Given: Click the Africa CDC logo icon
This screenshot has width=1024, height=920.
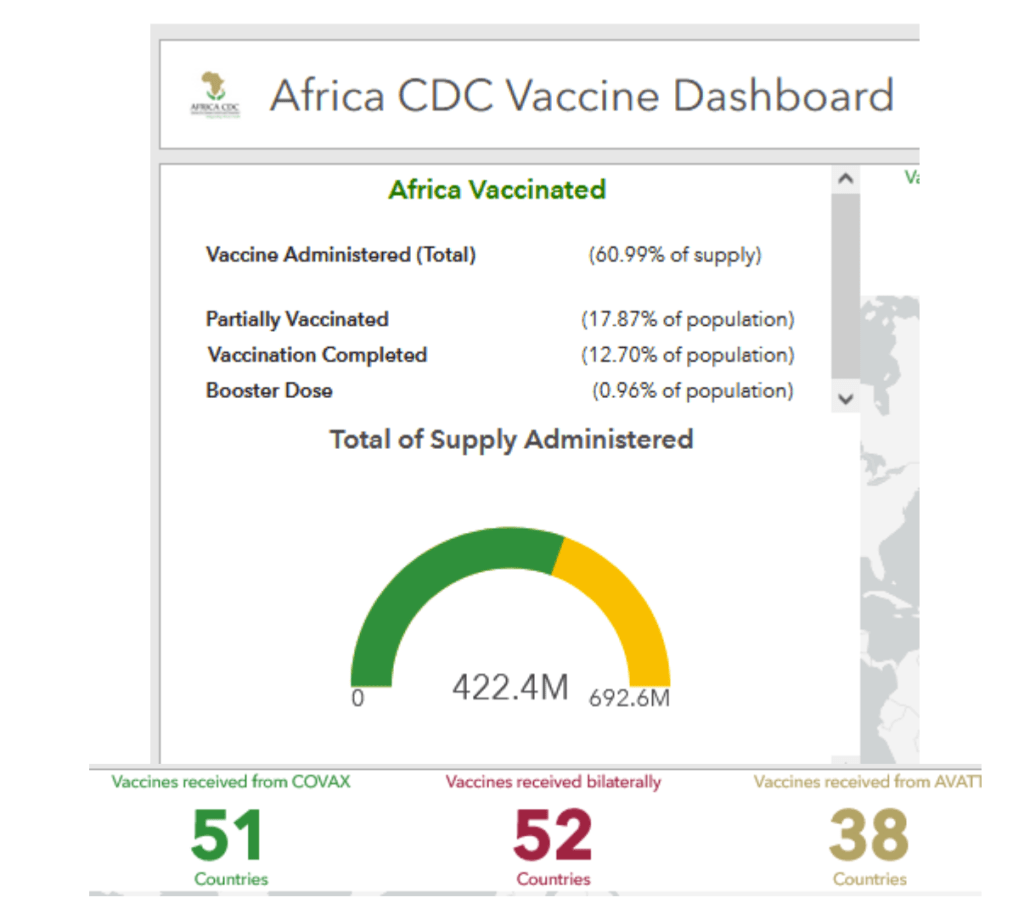Looking at the screenshot, I should (215, 95).
